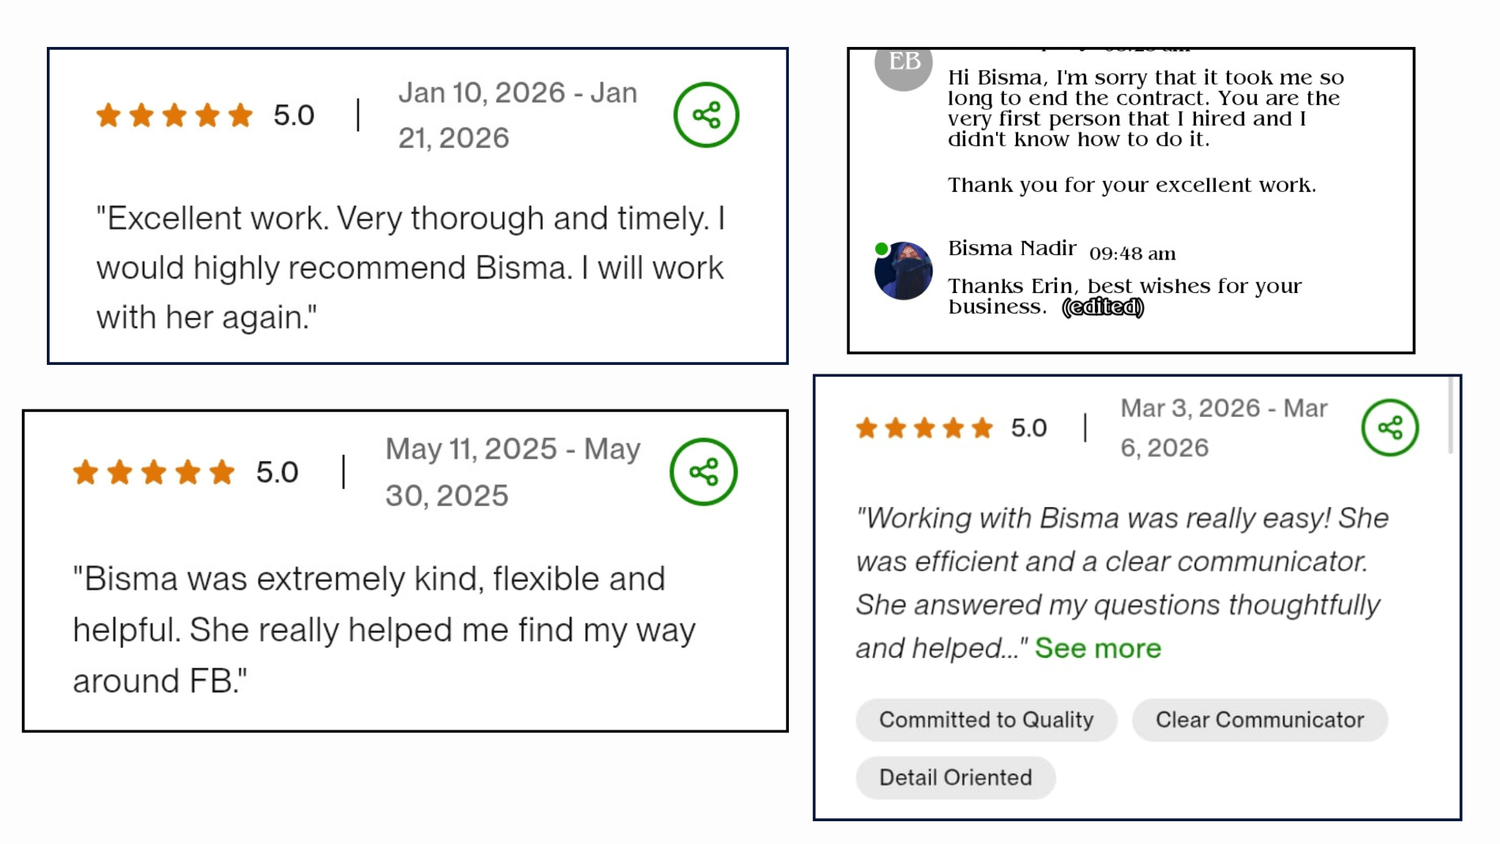Click the (edited) label on Bisma's message
Image resolution: width=1500 pixels, height=844 pixels.
(x=1103, y=308)
